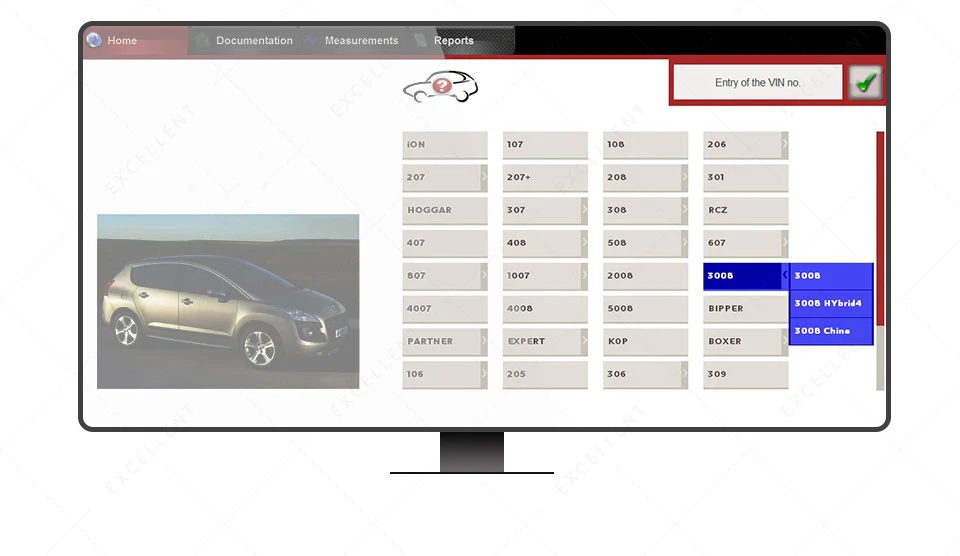The height and width of the screenshot is (556, 960).
Task: Select the 4008 model button
Action: coord(545,309)
